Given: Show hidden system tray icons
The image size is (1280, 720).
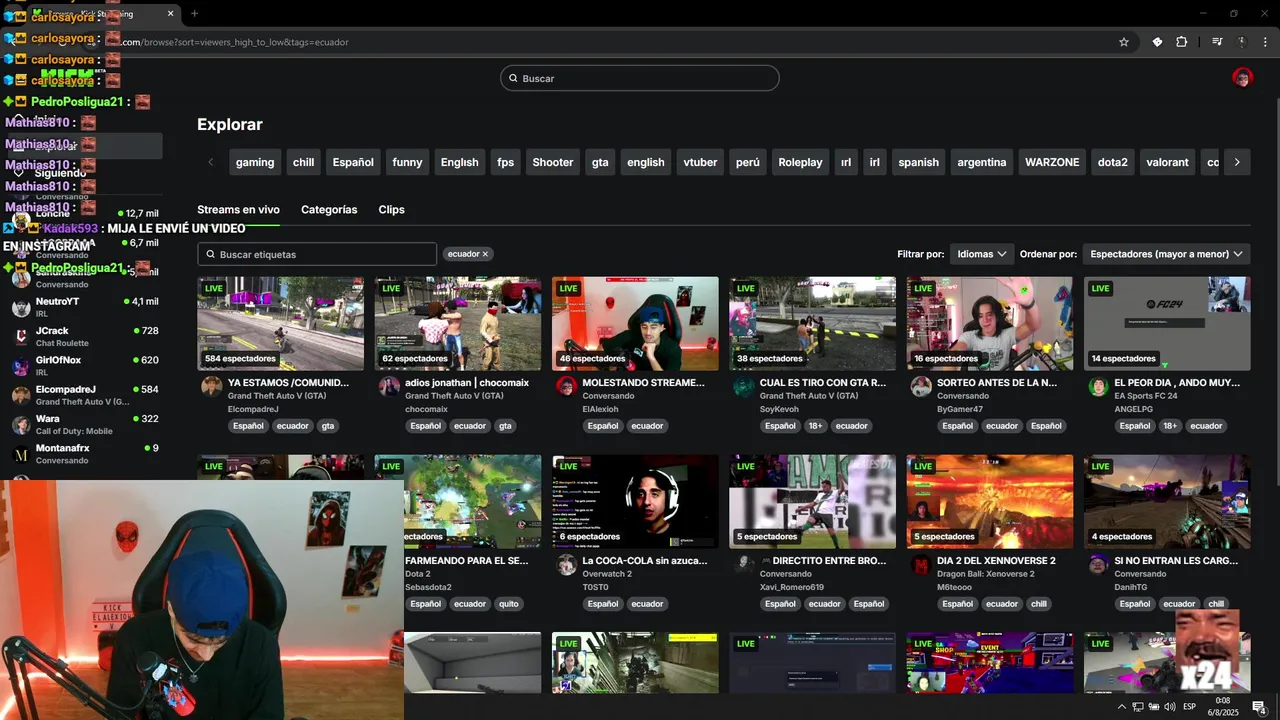Looking at the screenshot, I should [x=1121, y=707].
